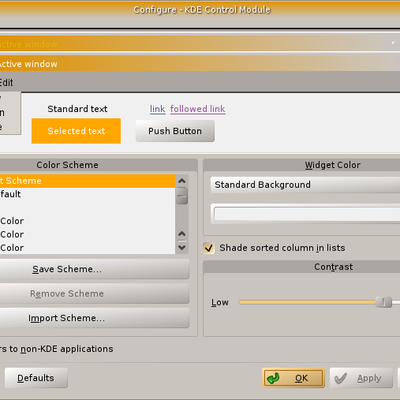Click the Push Button in preview
Screen dimensions: 400x400
(175, 131)
